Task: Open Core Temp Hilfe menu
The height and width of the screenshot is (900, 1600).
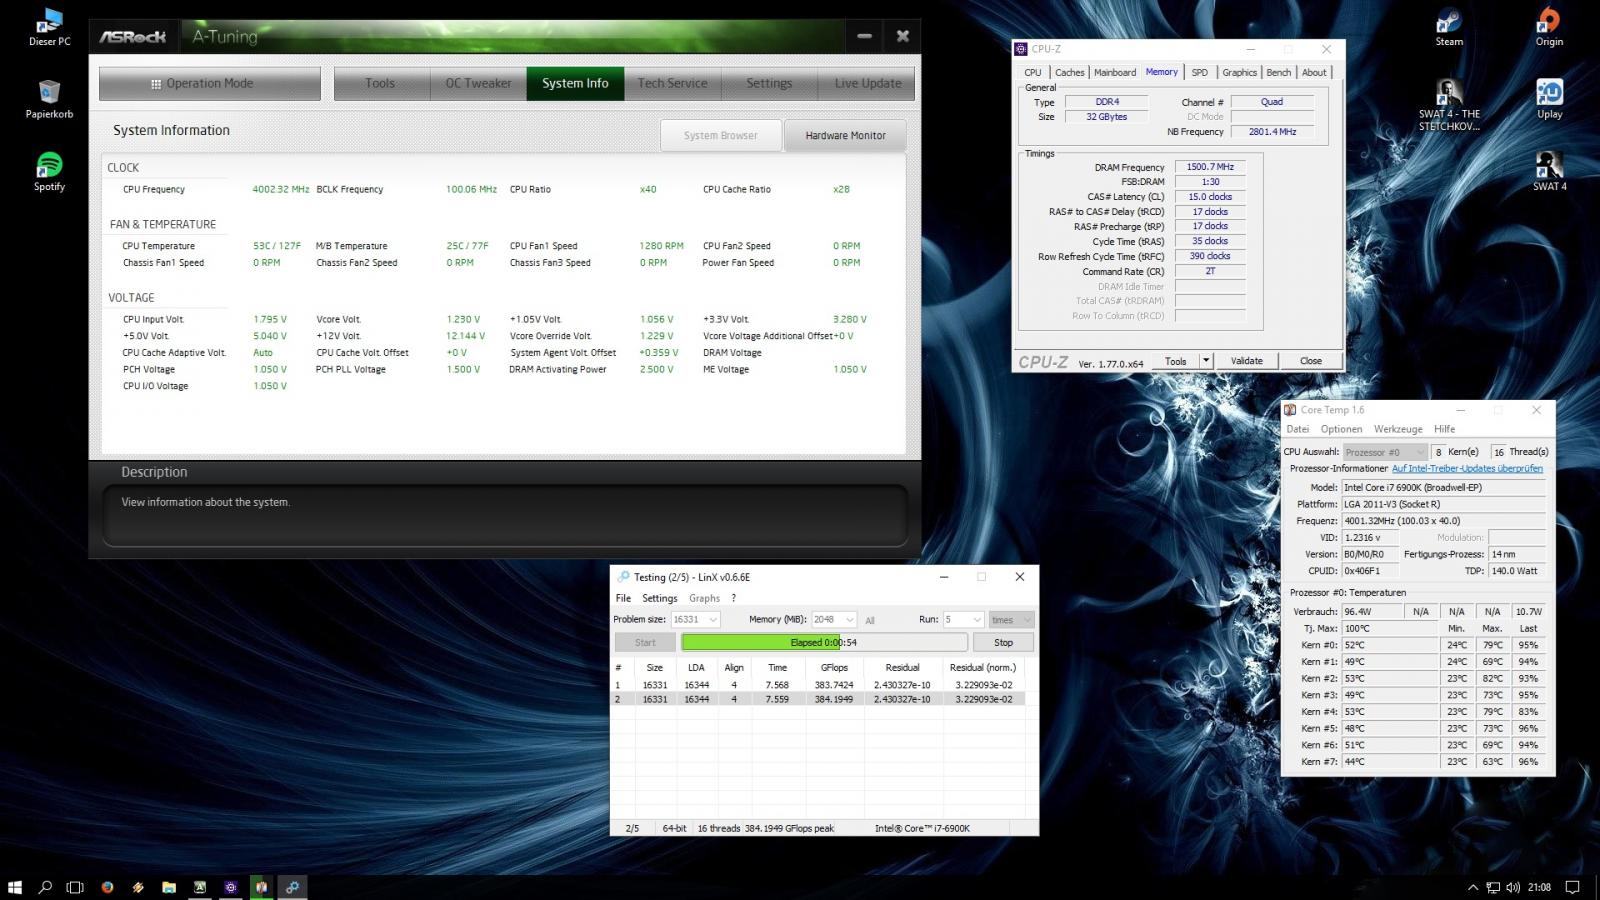Action: [1444, 429]
